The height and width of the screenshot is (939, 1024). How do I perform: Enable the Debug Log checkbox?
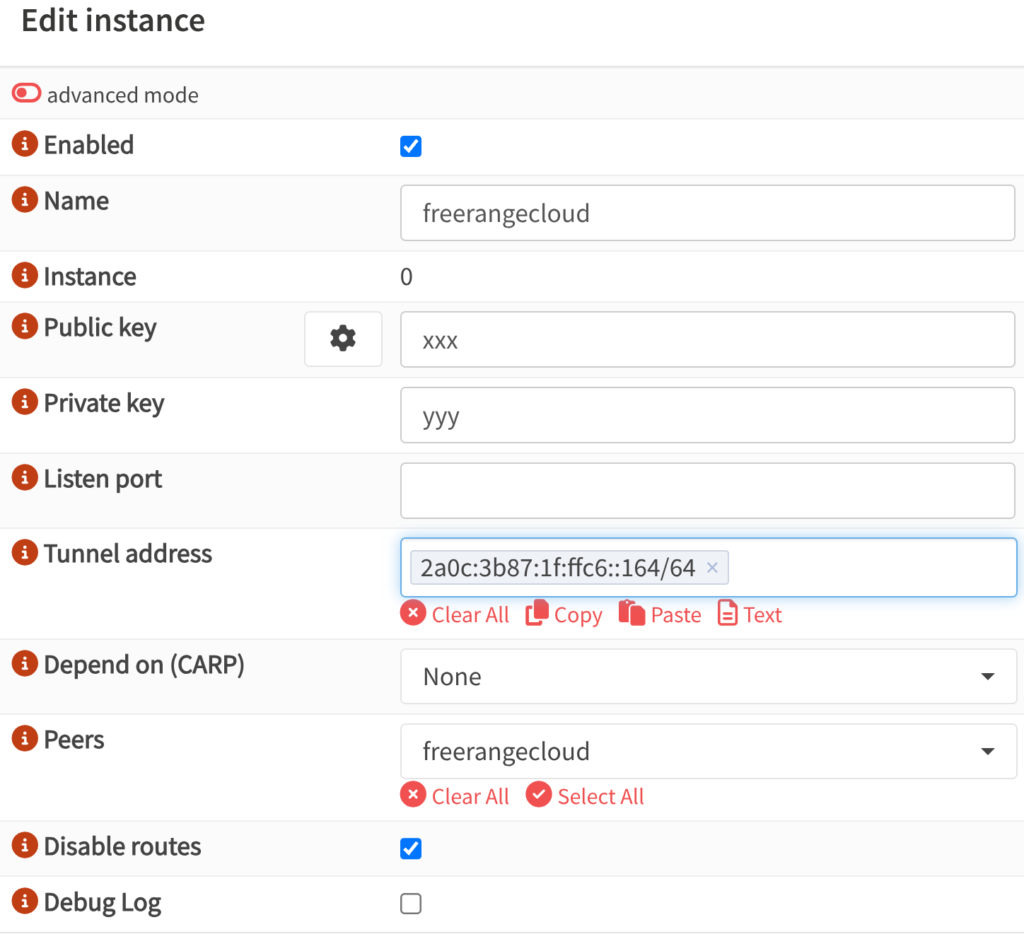411,904
